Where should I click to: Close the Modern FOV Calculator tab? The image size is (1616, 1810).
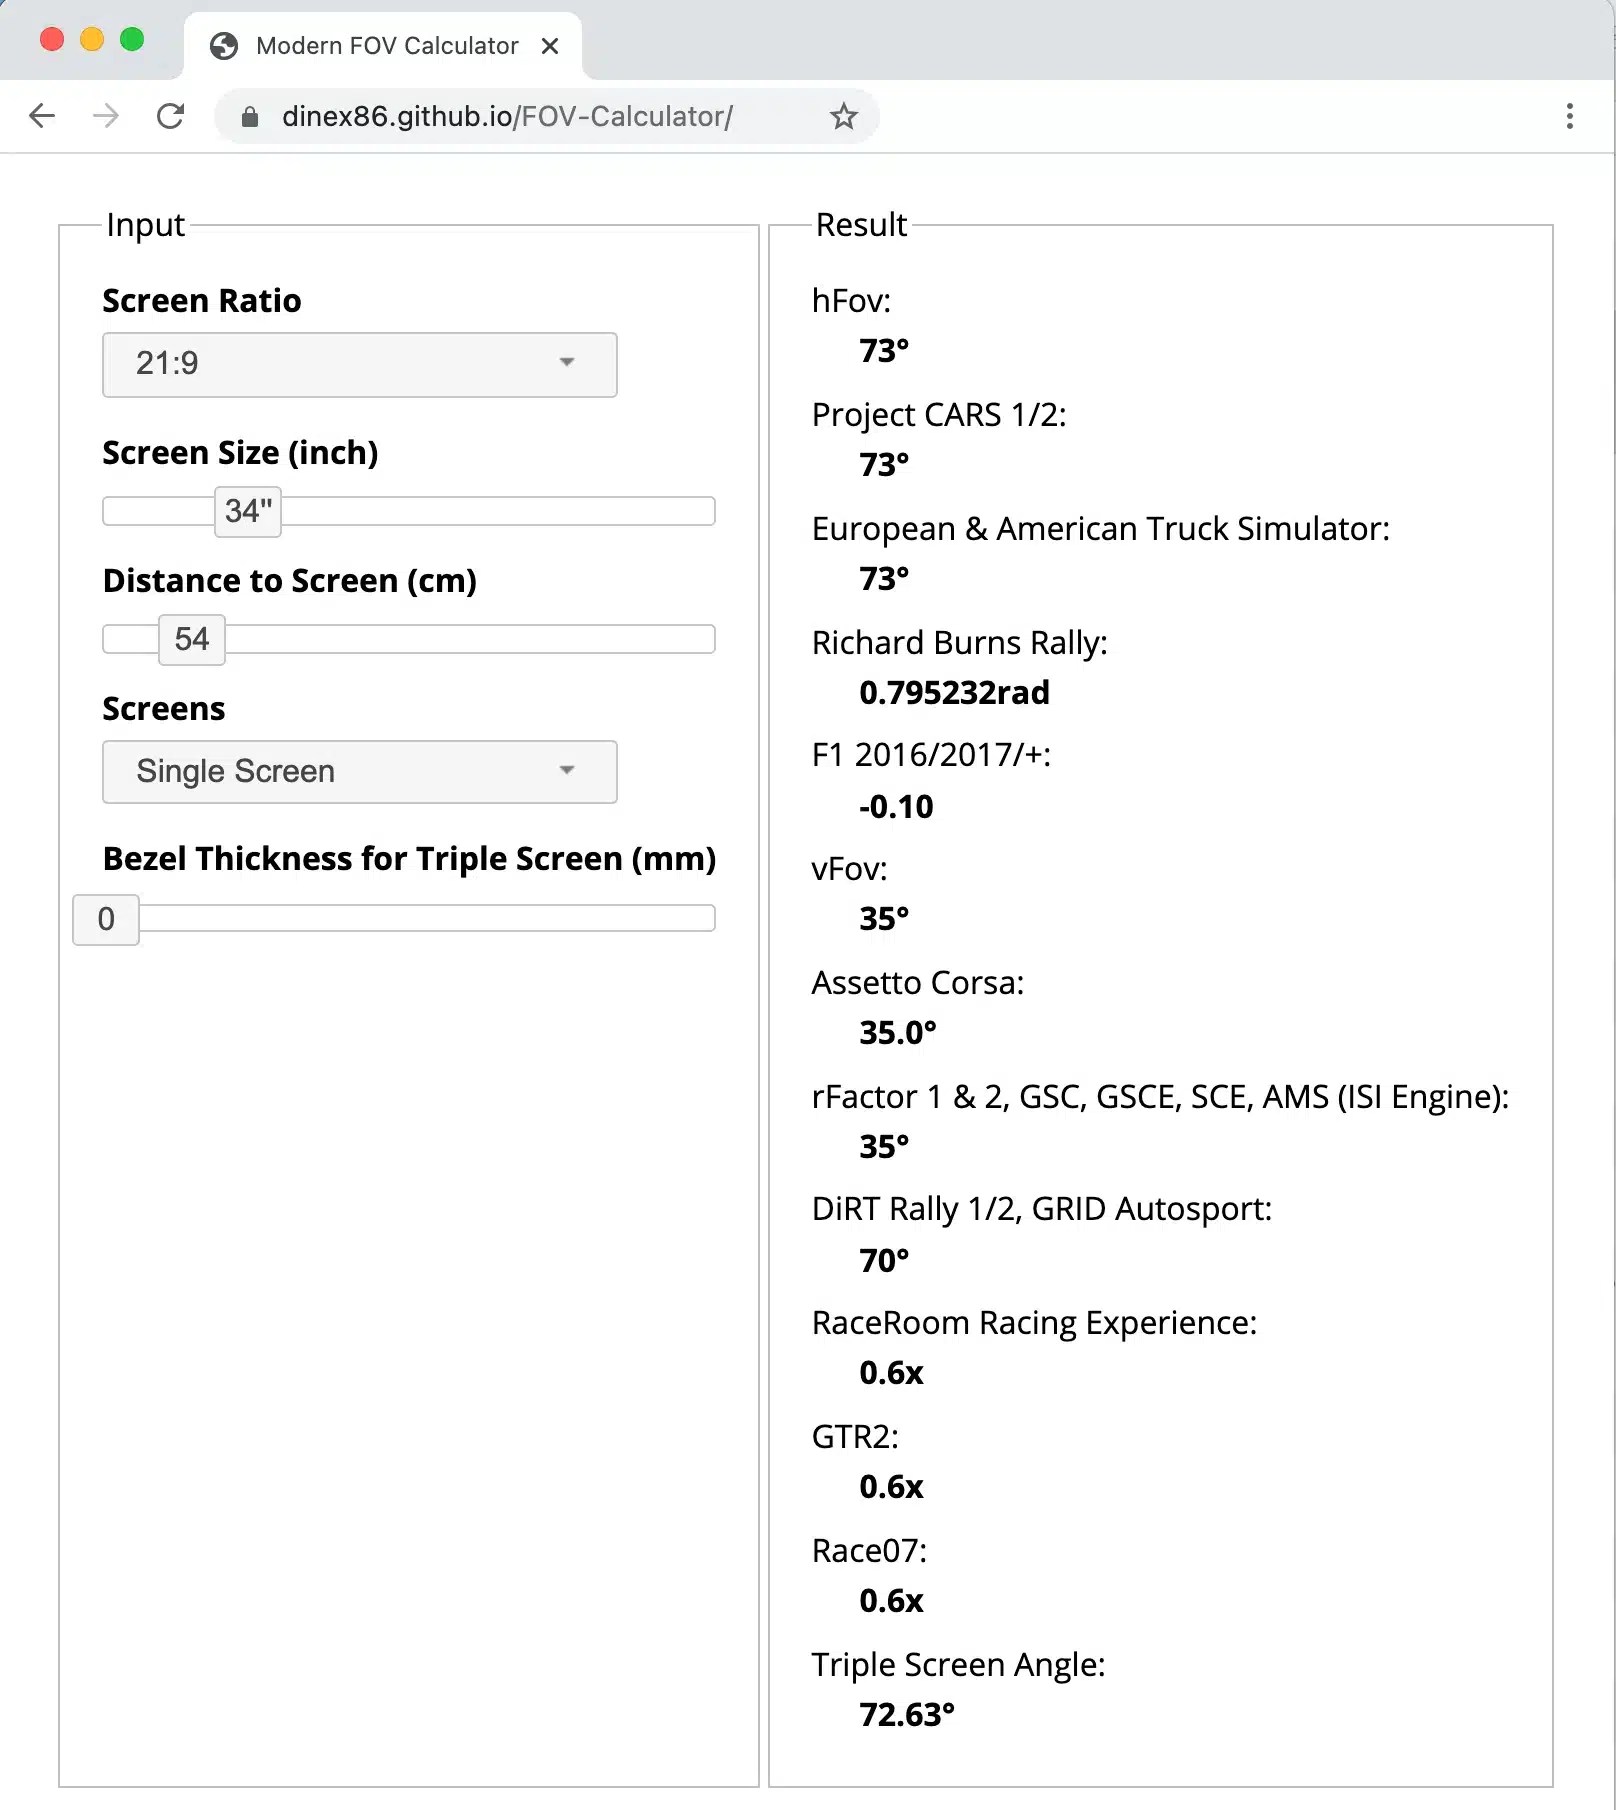click(x=550, y=46)
